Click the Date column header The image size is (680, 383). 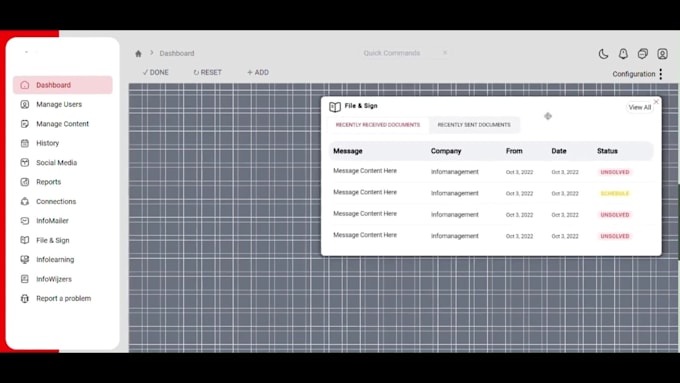click(x=559, y=151)
